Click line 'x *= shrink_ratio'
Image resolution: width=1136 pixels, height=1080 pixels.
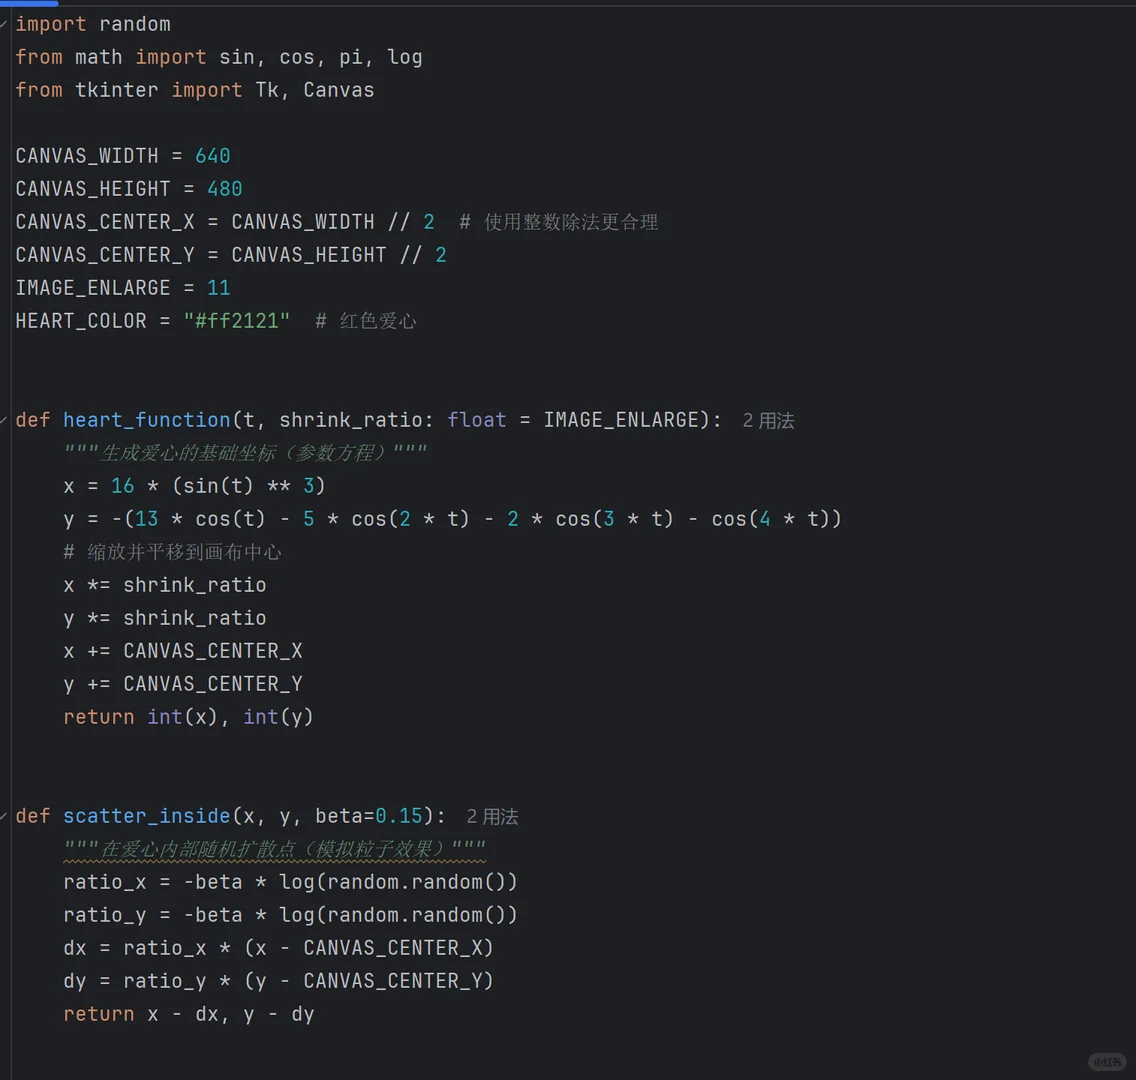coord(164,585)
